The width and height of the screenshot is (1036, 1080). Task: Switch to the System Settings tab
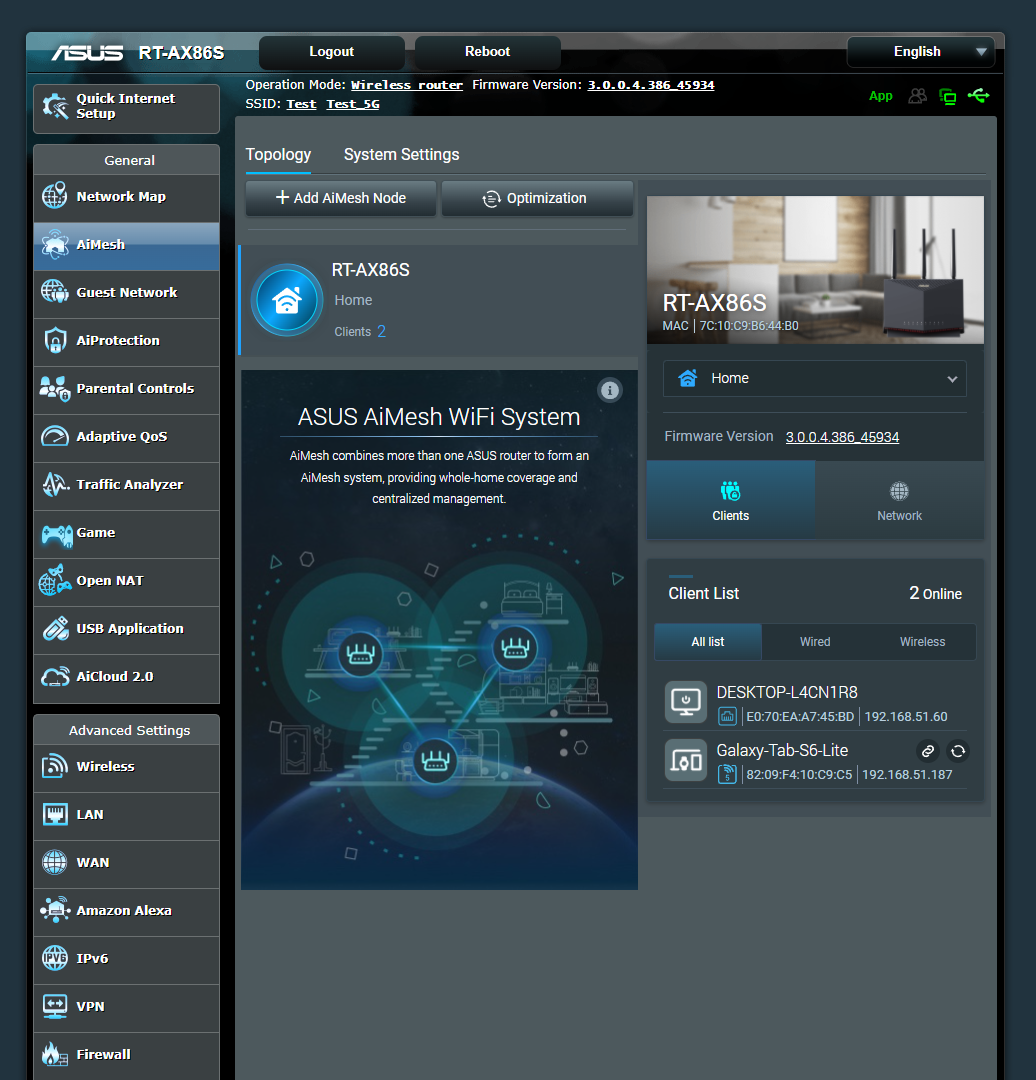401,155
